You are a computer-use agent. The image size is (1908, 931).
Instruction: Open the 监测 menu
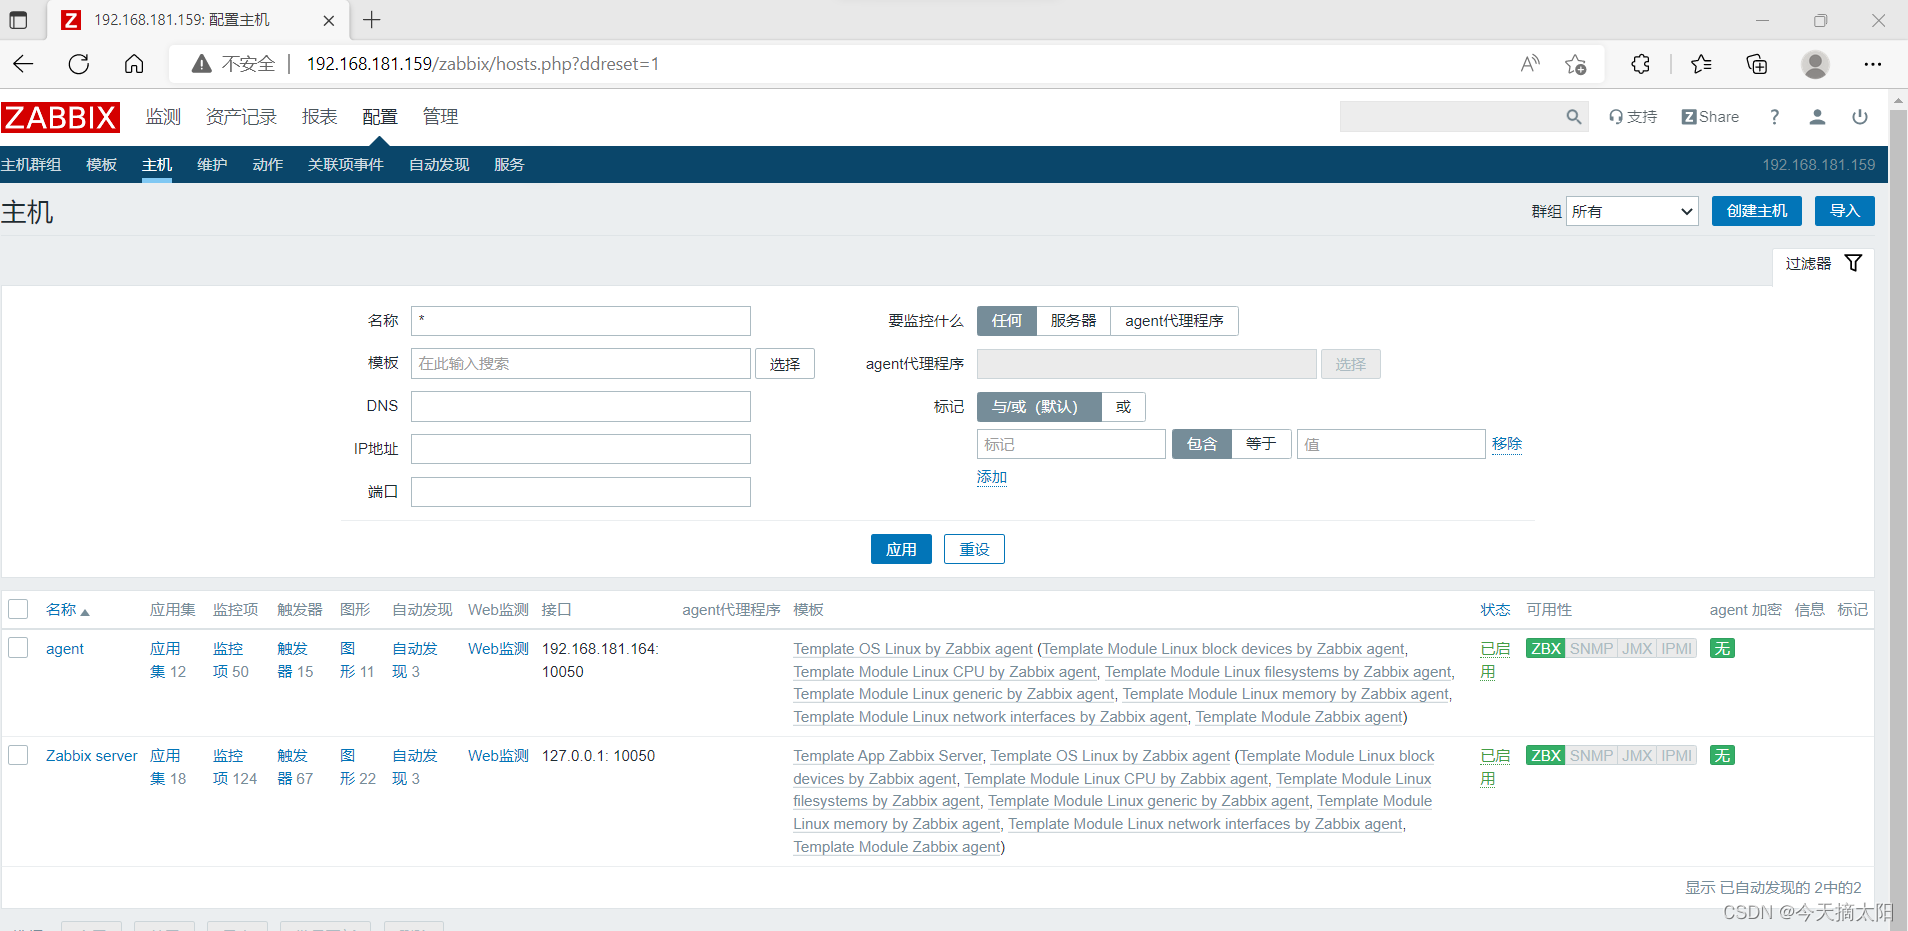click(163, 117)
